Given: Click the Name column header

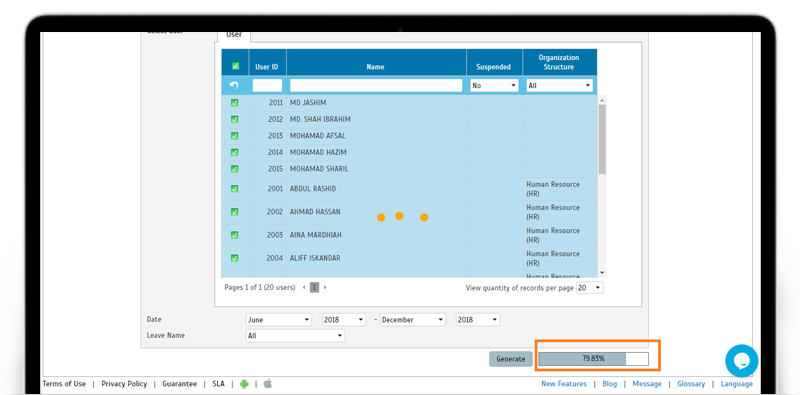Looking at the screenshot, I should [376, 63].
